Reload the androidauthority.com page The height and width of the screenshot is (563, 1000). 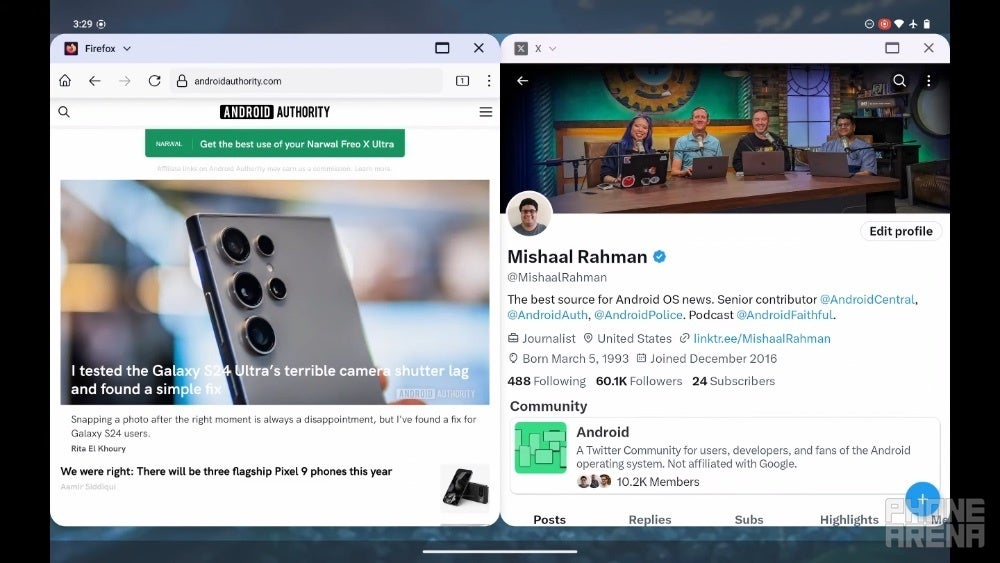[x=154, y=81]
